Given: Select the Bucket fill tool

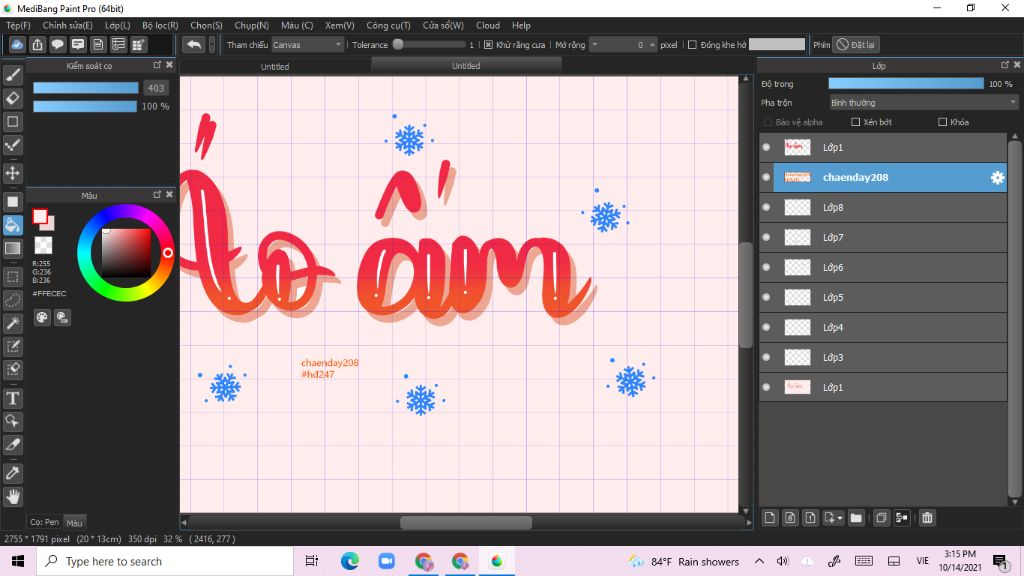Looking at the screenshot, I should pyautogui.click(x=12, y=225).
